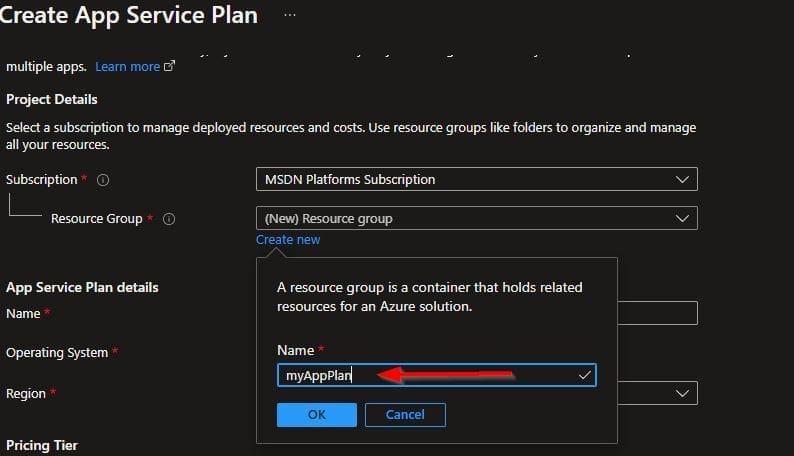Click the Subscription field label
Image resolution: width=794 pixels, height=456 pixels.
click(41, 180)
